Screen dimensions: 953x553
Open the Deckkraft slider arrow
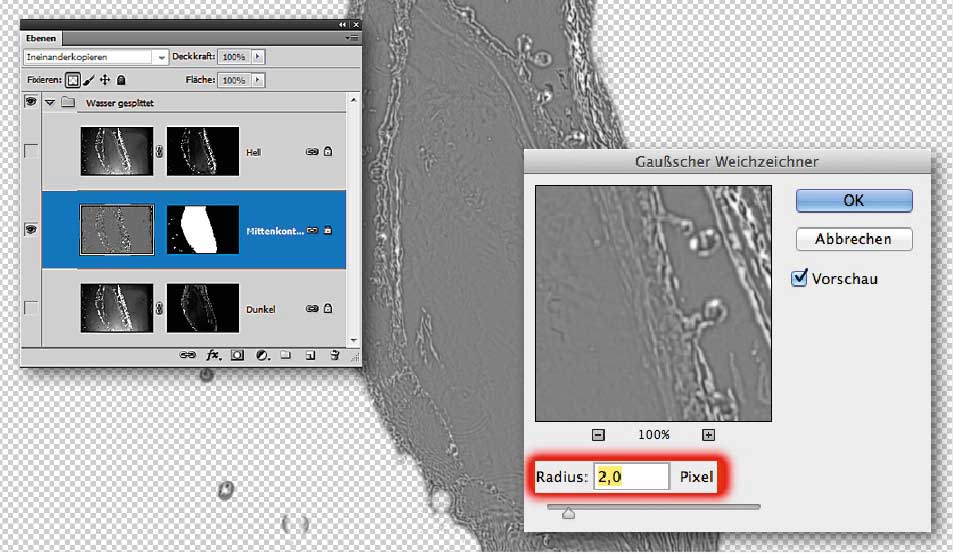[258, 57]
